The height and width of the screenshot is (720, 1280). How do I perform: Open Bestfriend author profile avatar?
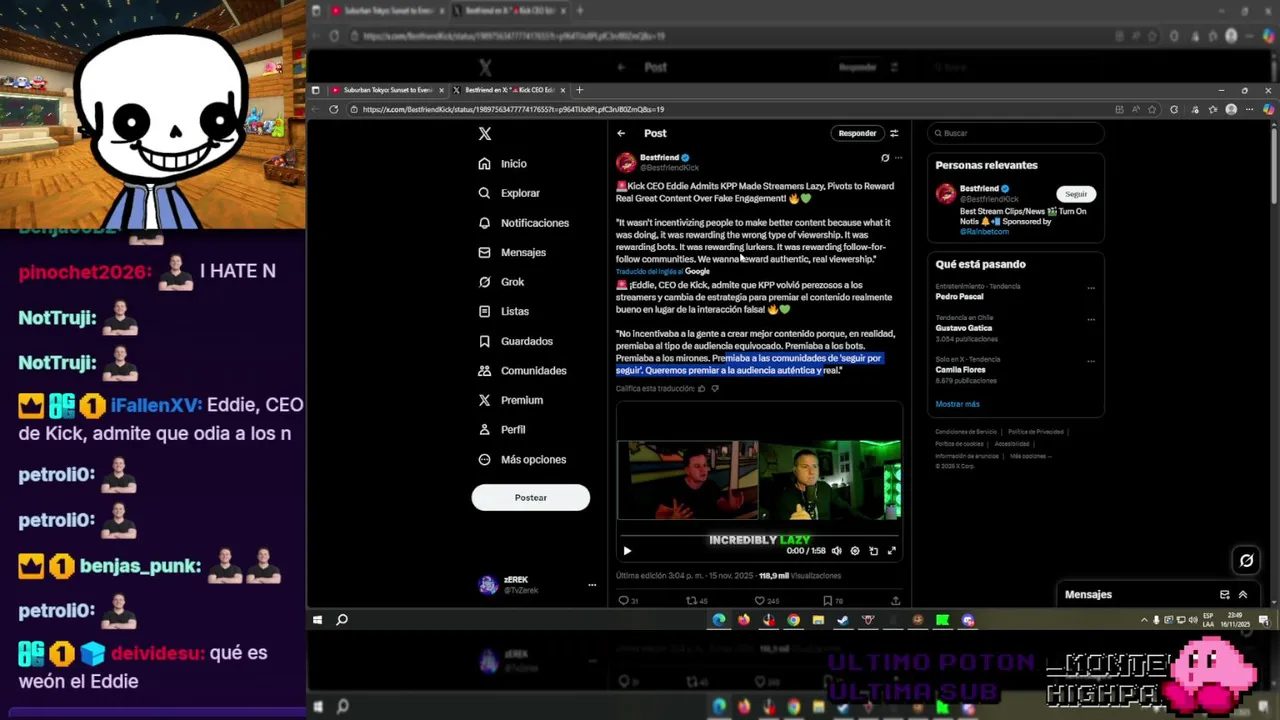626,162
